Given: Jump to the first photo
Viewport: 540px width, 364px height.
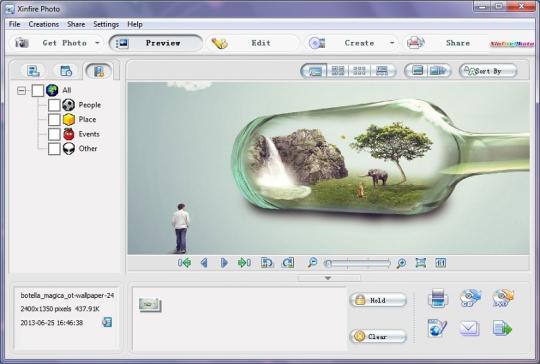Looking at the screenshot, I should (185, 263).
